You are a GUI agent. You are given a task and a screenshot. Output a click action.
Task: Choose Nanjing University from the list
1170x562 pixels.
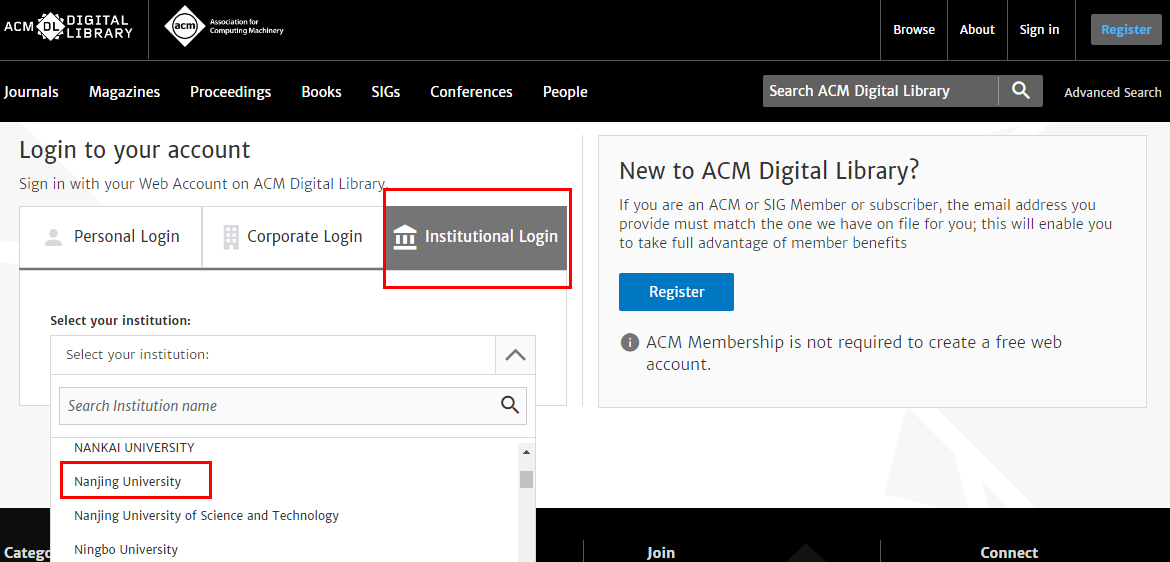(128, 482)
